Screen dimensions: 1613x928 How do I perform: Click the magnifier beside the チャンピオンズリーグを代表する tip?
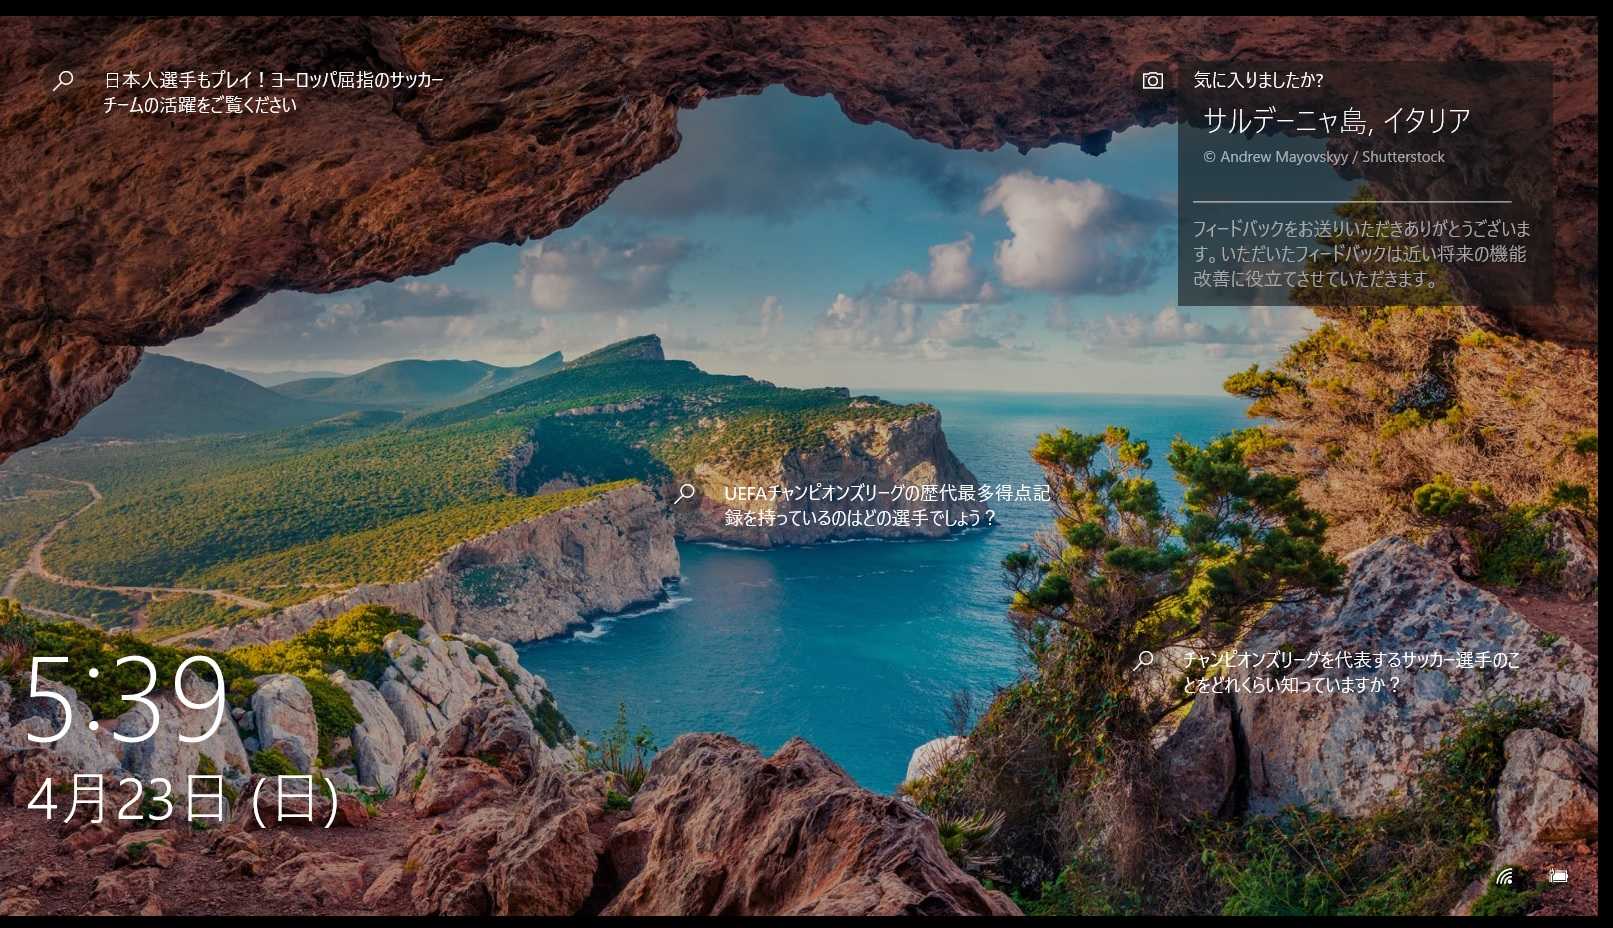tap(1144, 660)
